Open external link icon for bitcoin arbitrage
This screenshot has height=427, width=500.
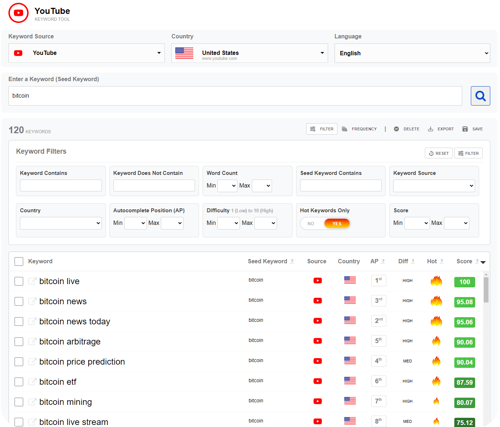[32, 341]
